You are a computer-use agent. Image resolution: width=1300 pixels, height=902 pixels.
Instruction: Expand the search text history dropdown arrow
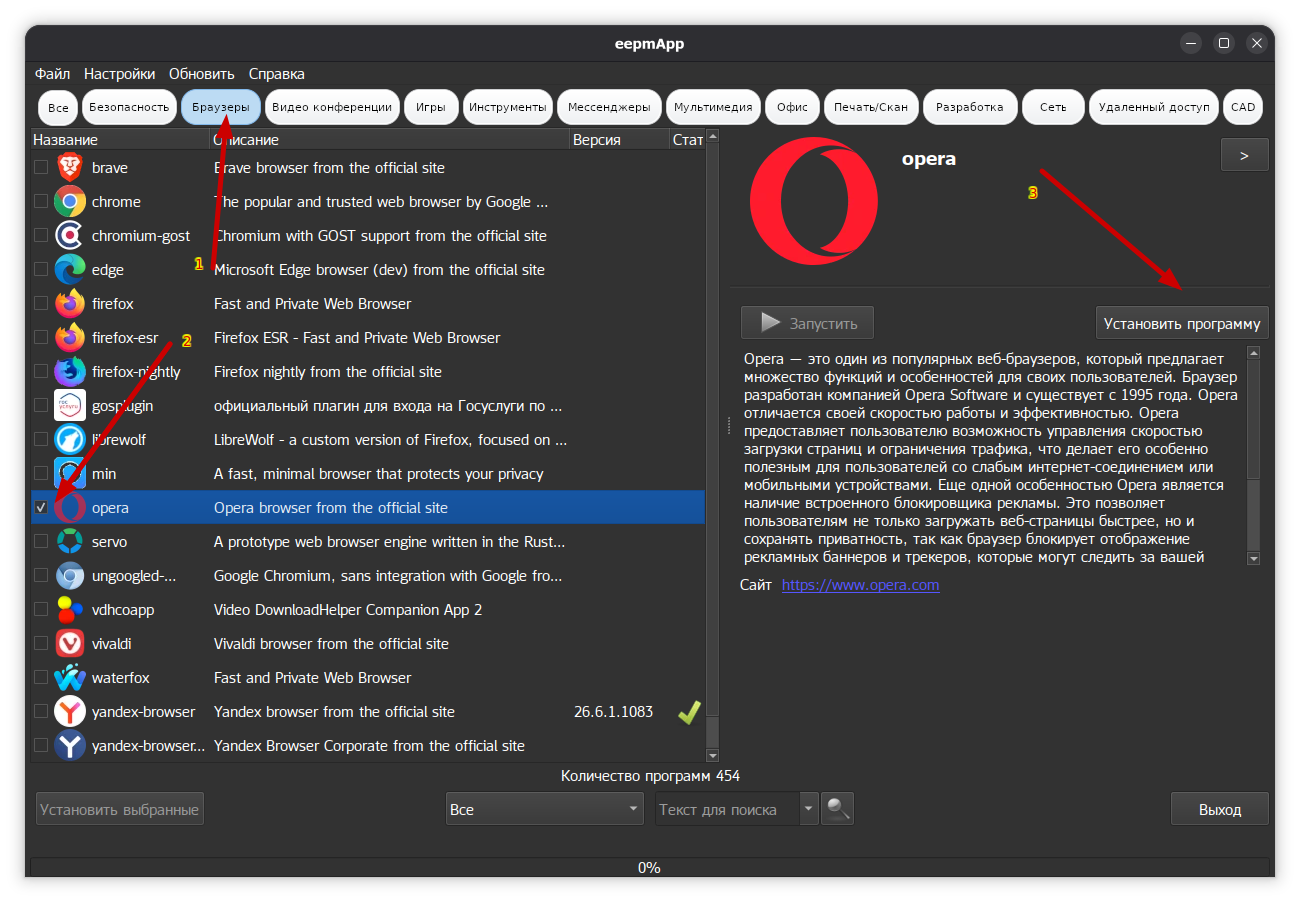tap(809, 809)
